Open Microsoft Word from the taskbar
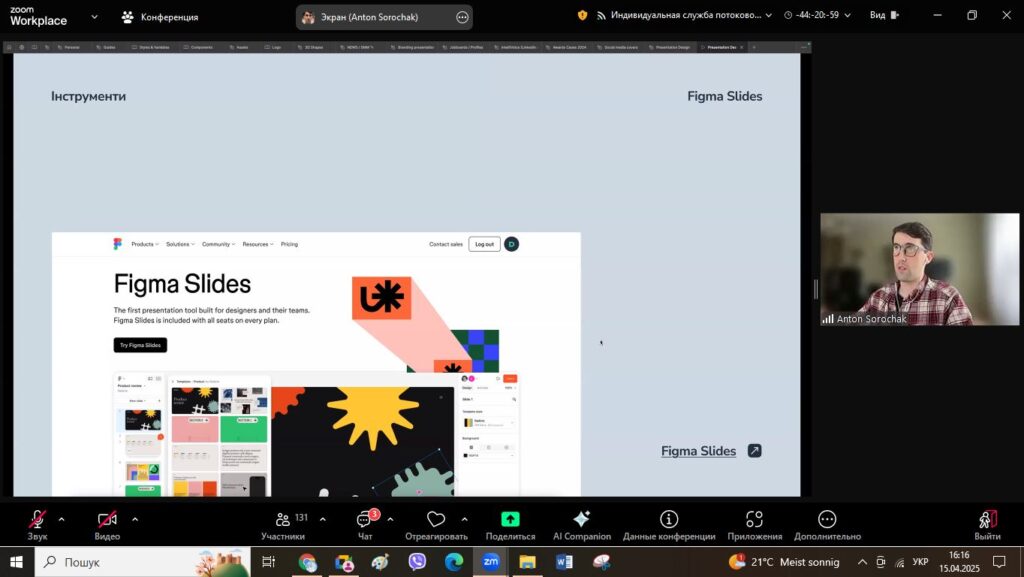 [x=564, y=562]
